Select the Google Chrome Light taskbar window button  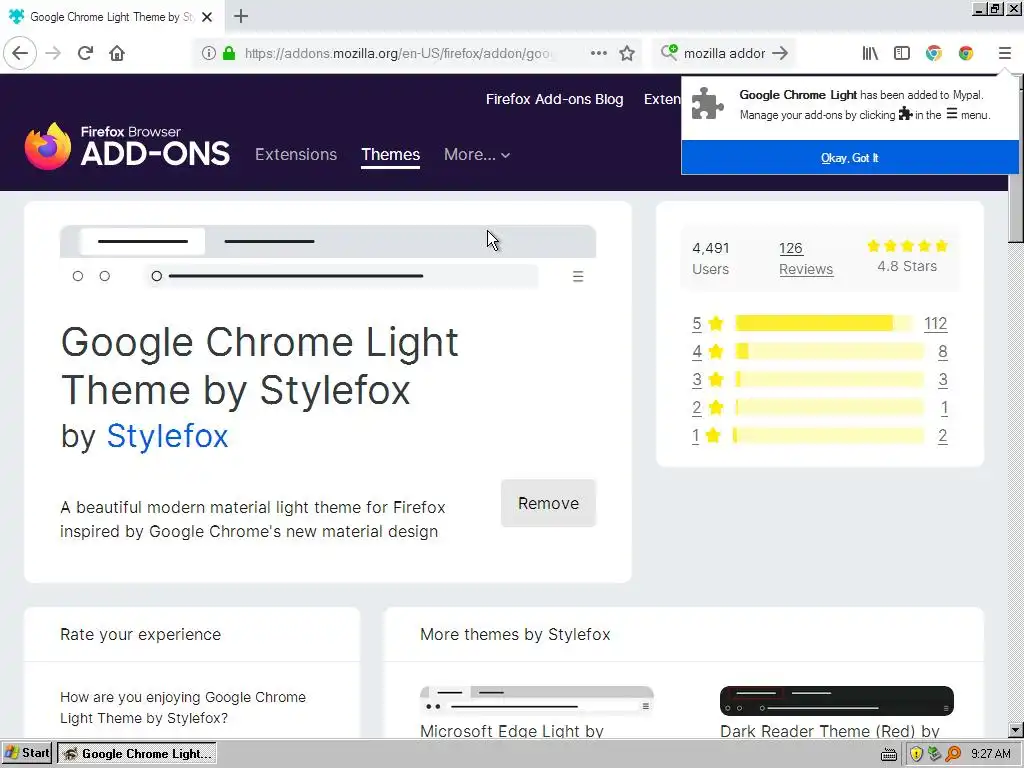[x=136, y=753]
